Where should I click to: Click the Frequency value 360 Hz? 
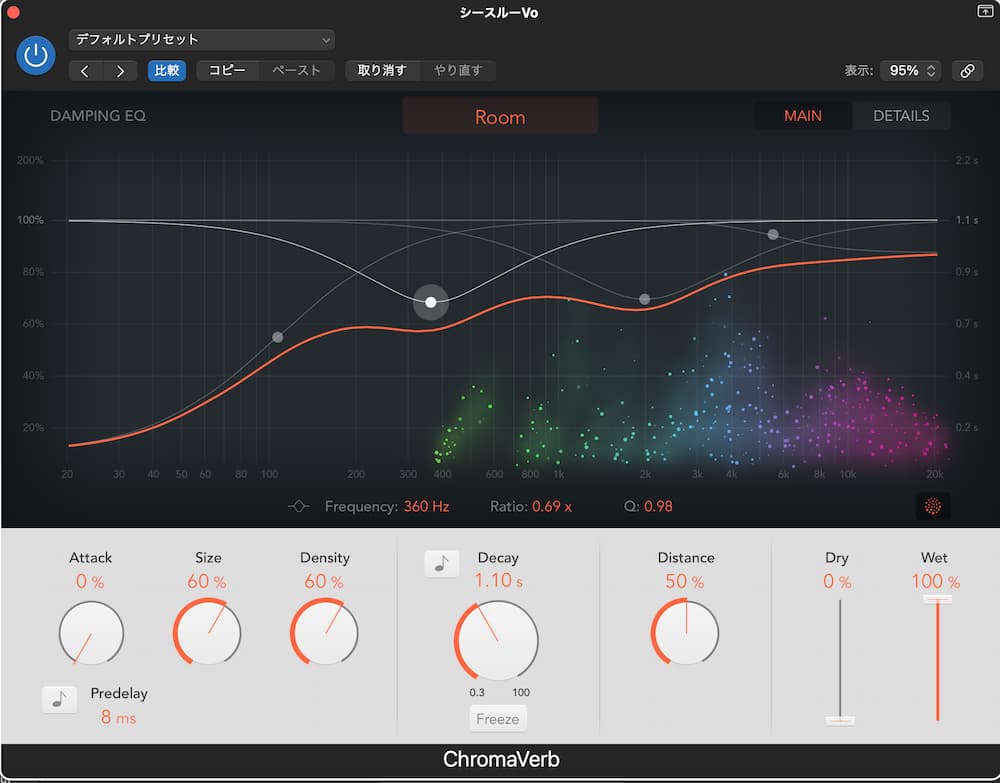(x=427, y=506)
